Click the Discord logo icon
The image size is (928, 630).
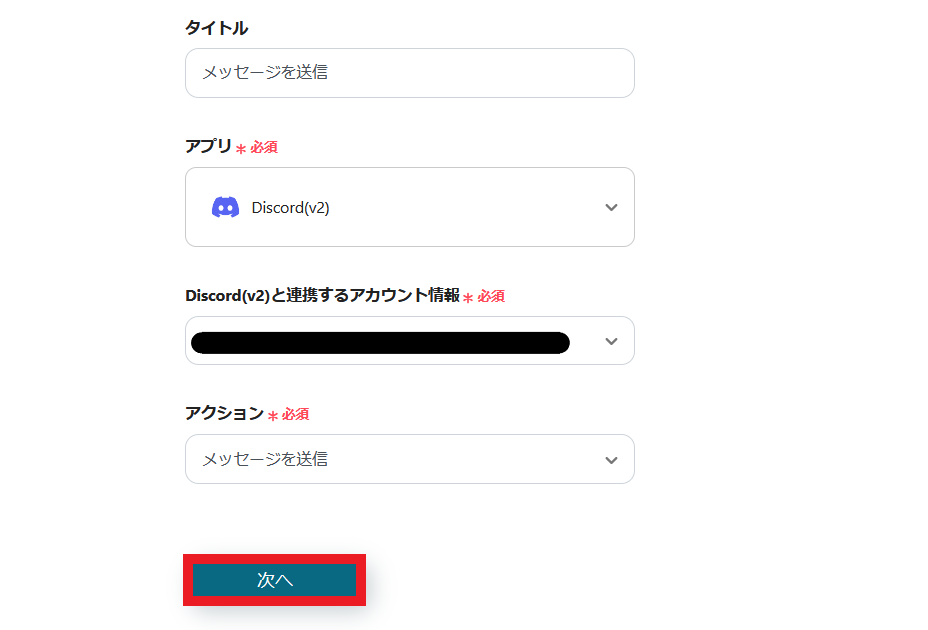click(x=225, y=207)
